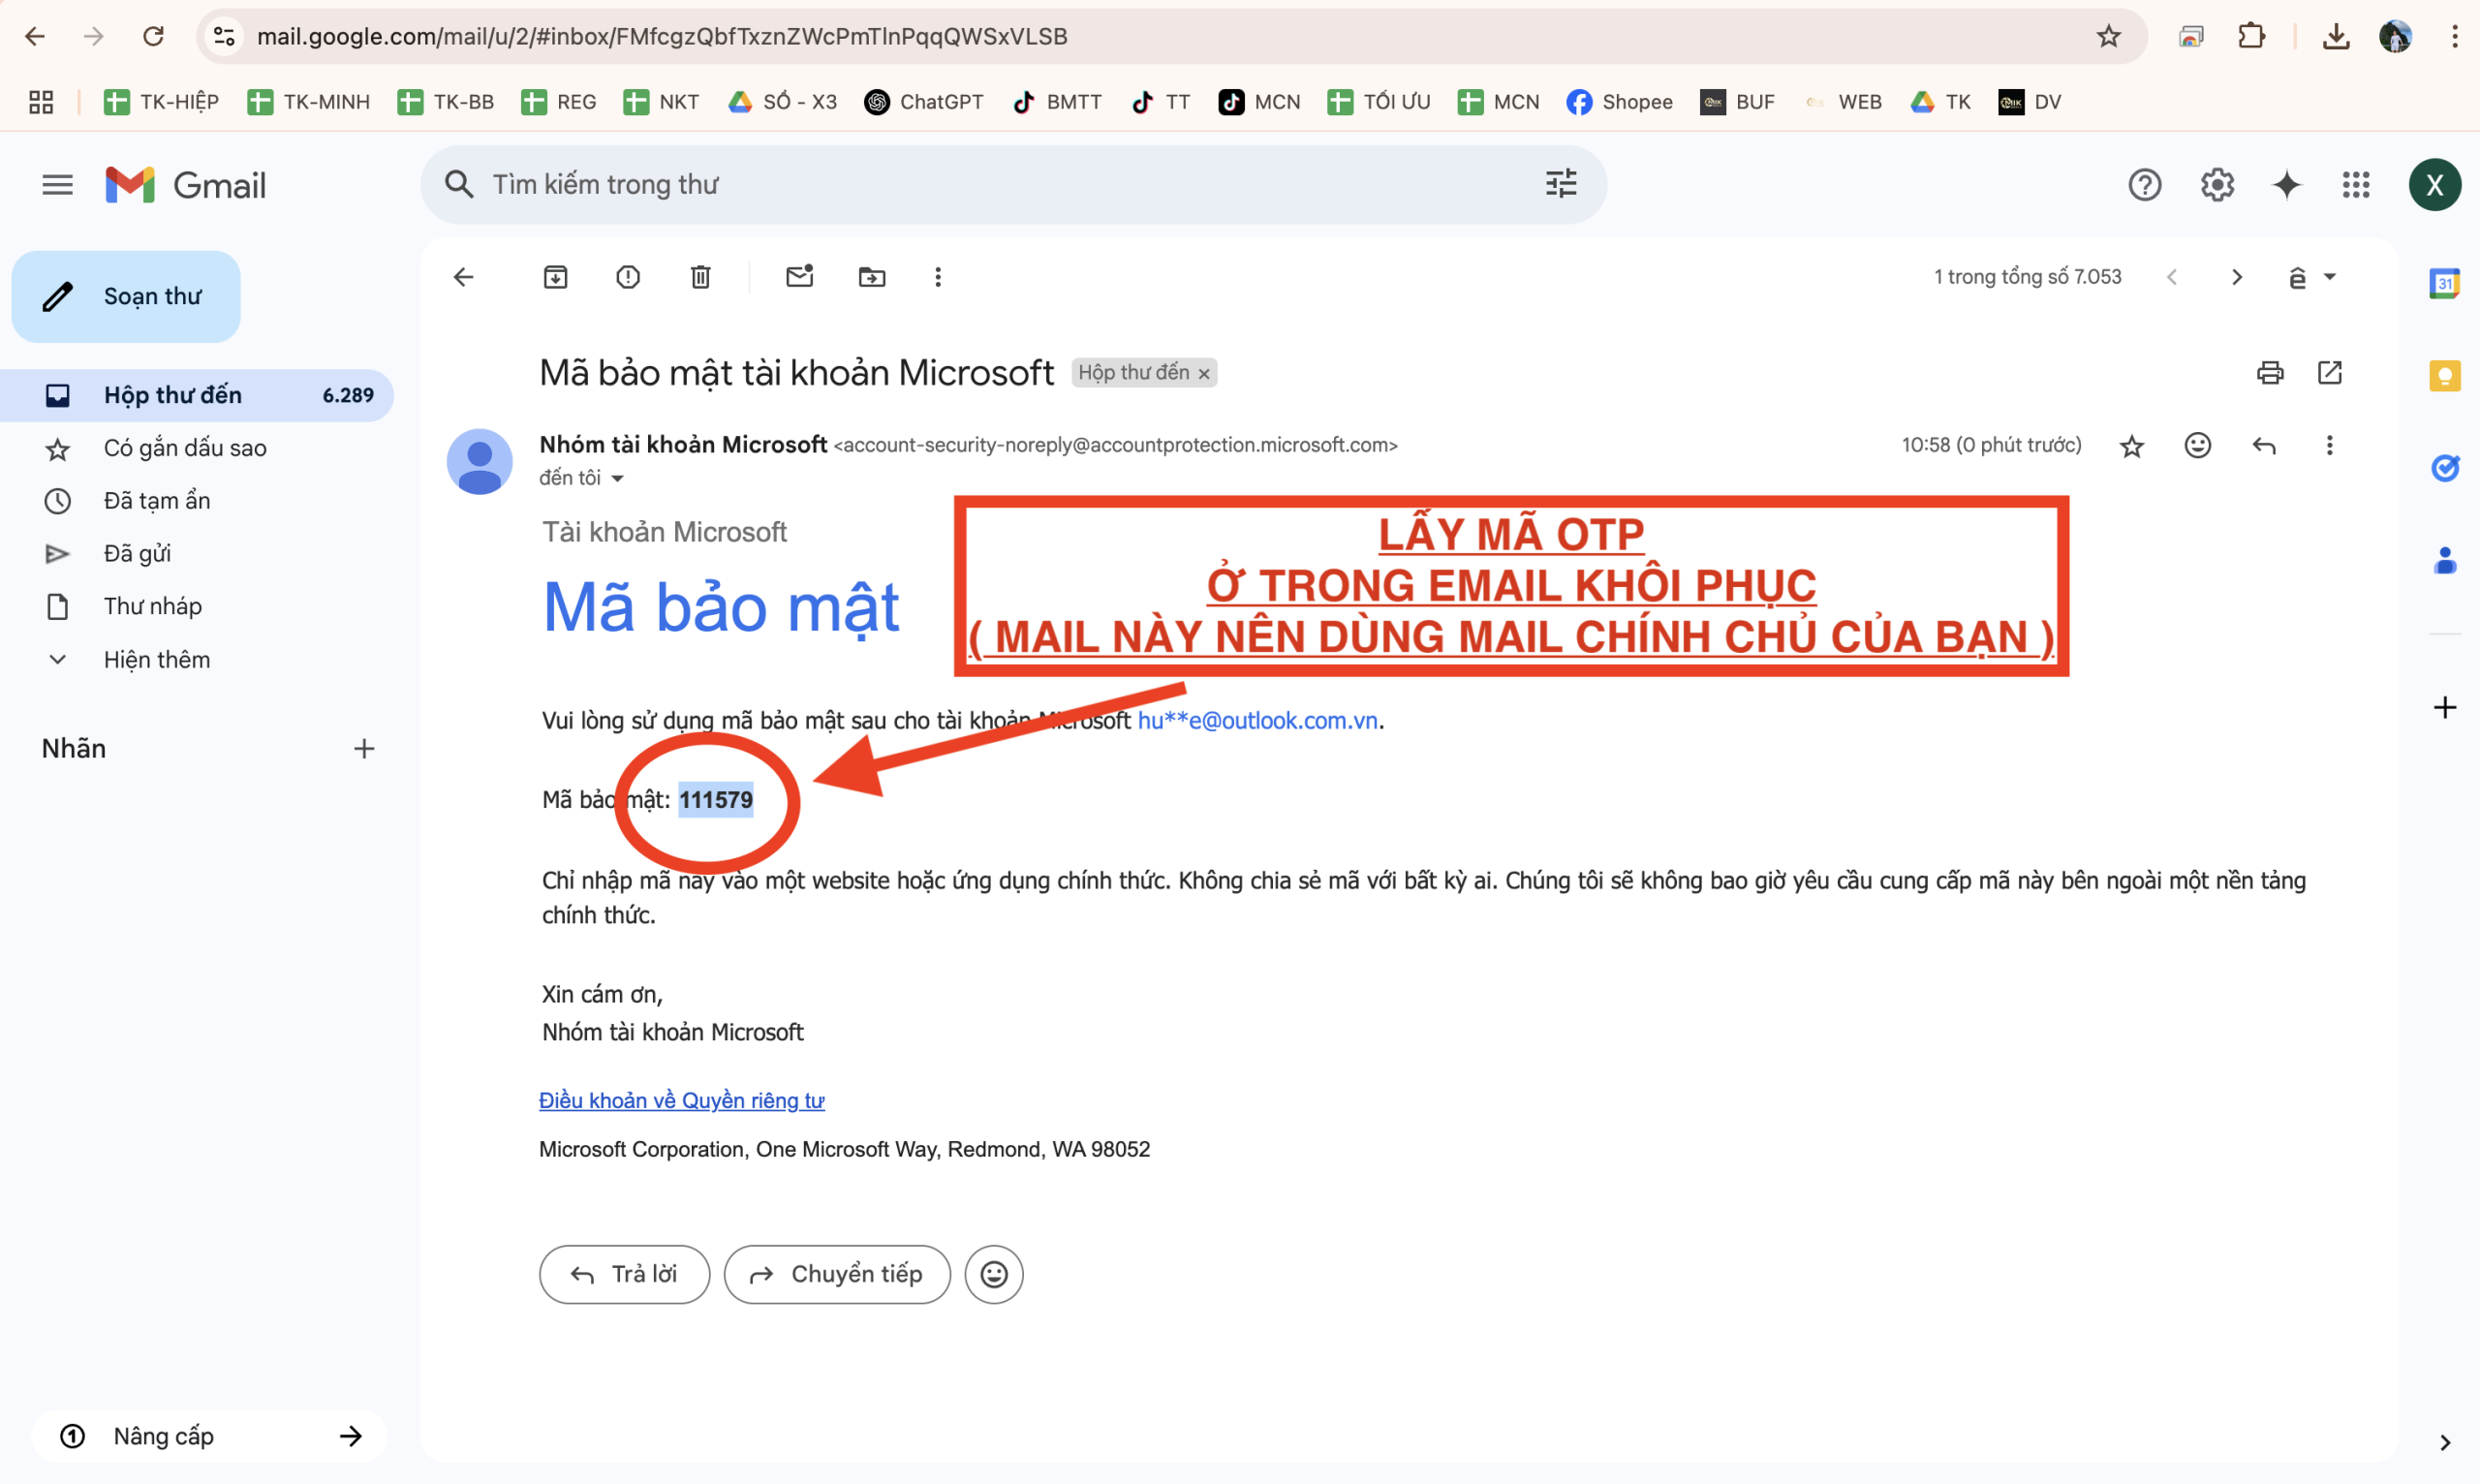Open Gemini sparkle assistant icon
Image resolution: width=2480 pixels, height=1484 pixels.
pos(2287,185)
